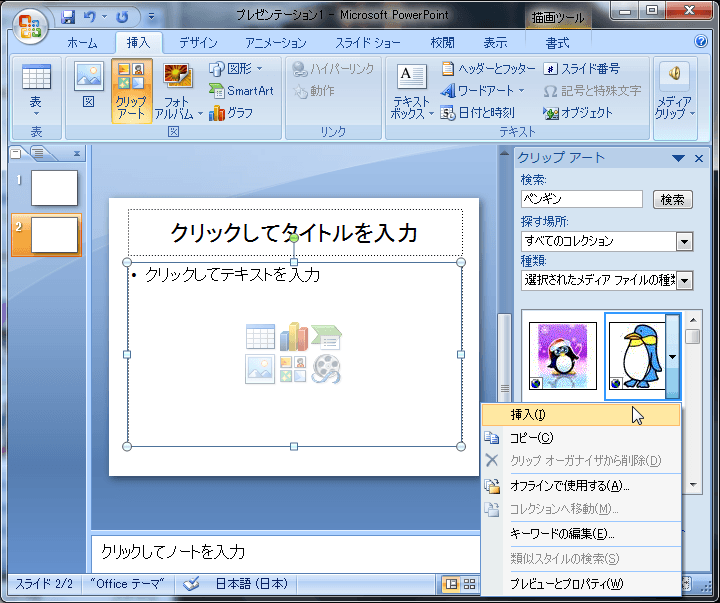Screen dimensions: 720x603
Task: Choose 挿入(I) from context menu
Action: click(x=580, y=415)
